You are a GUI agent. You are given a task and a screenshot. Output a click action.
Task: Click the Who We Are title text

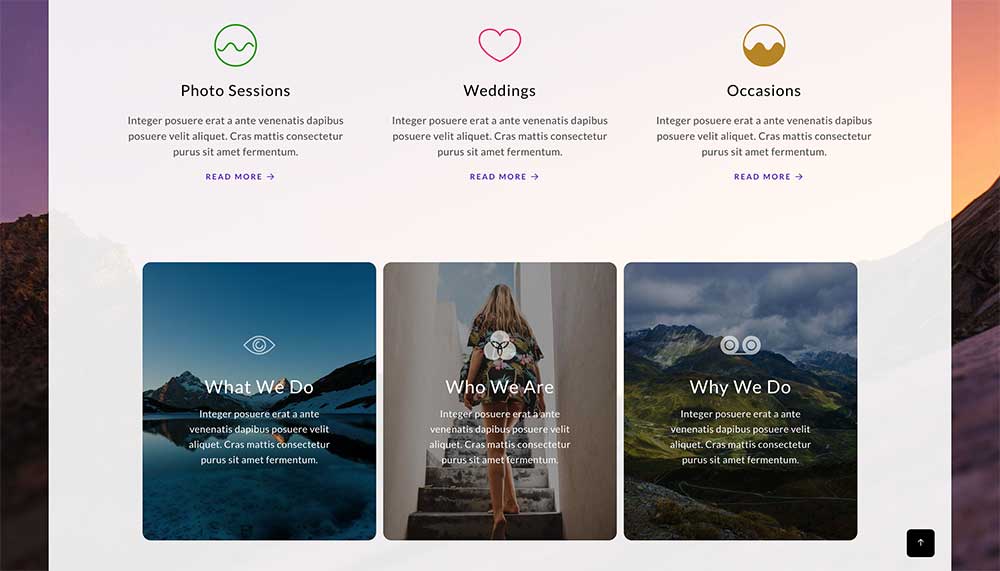[499, 387]
